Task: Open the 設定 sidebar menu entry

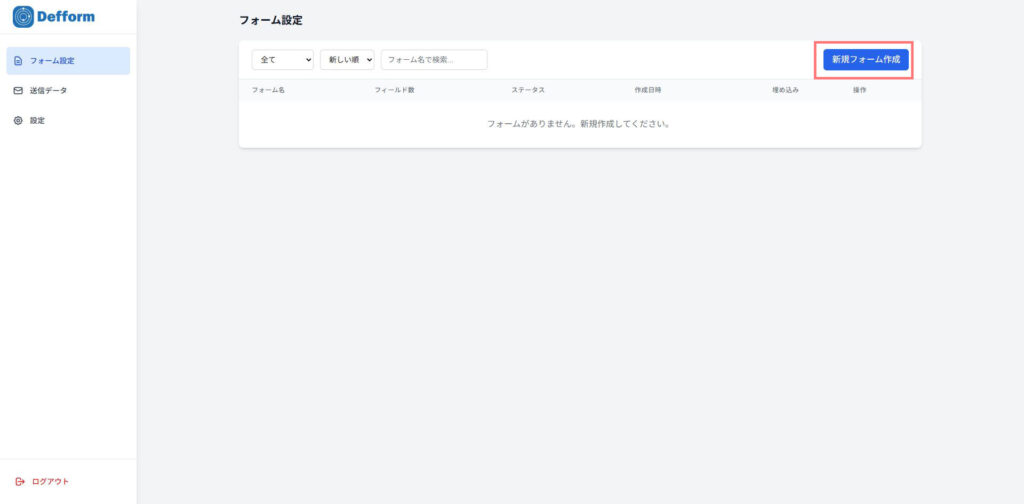Action: coord(37,121)
